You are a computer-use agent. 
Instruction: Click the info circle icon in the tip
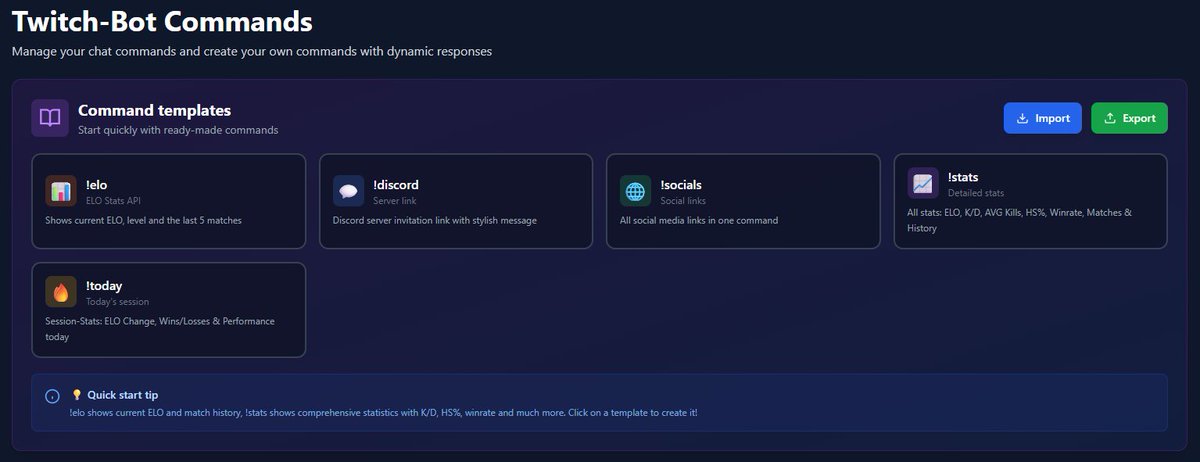(x=53, y=396)
